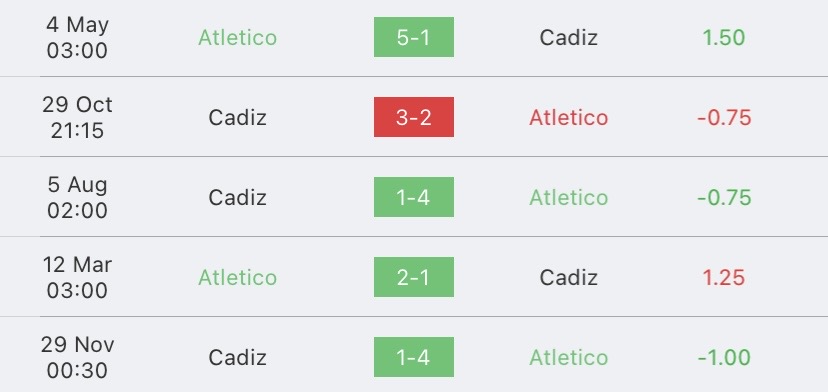The height and width of the screenshot is (392, 828).
Task: Open the 5-1 score of 4 May match
Action: coord(413,37)
